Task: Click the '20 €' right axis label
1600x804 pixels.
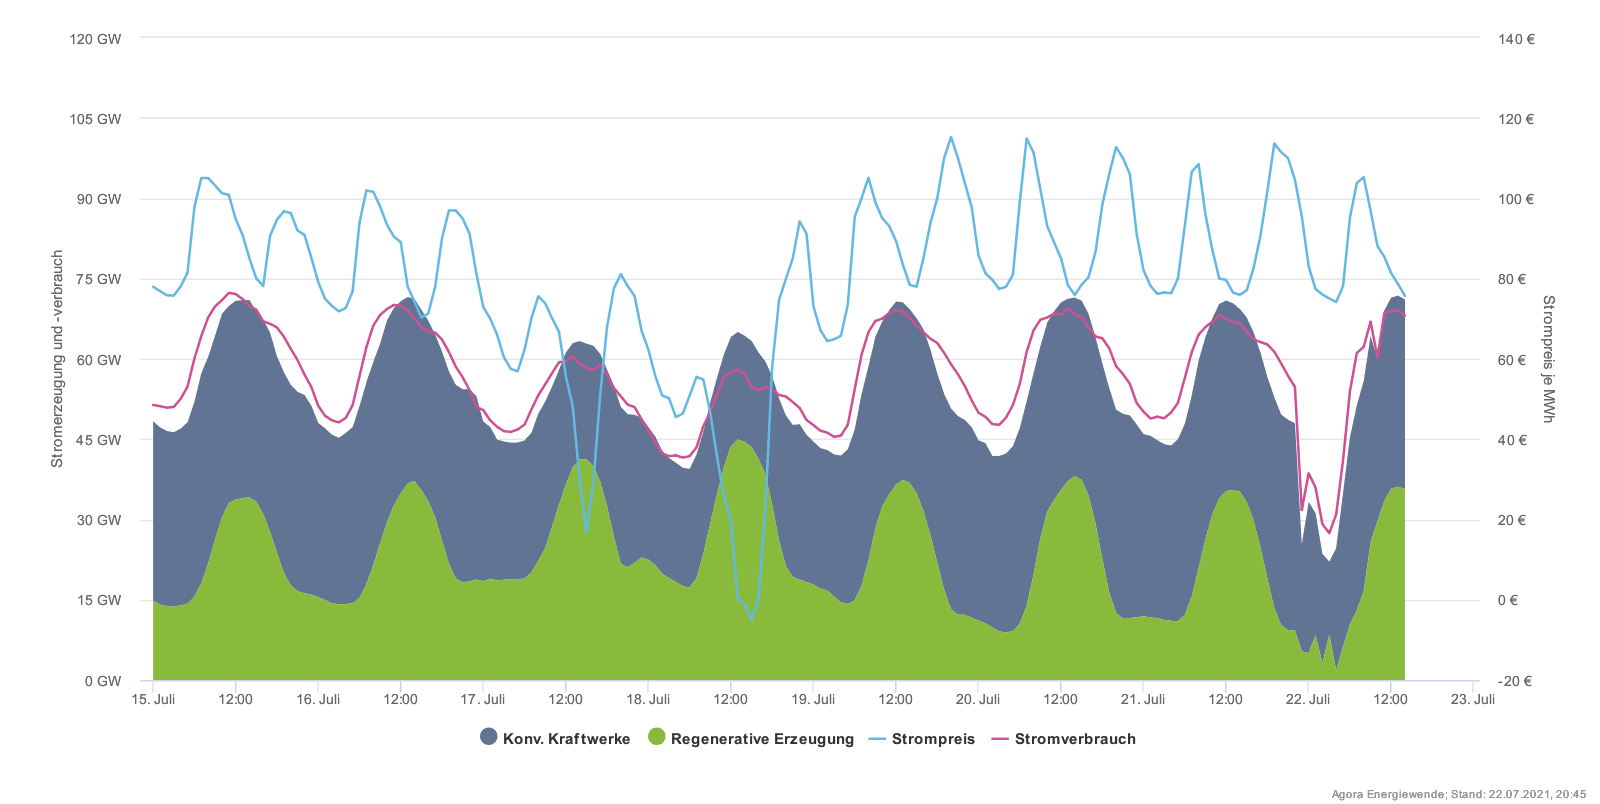Action: 1512,520
